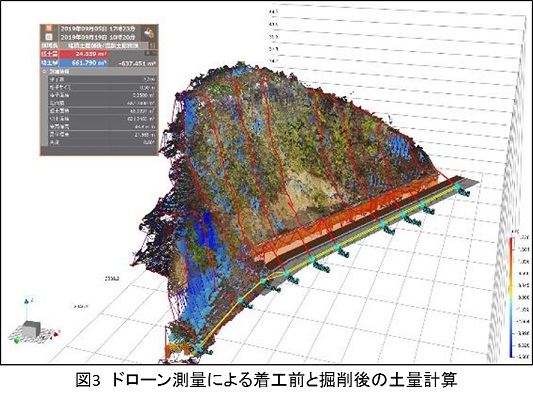Click the green Y axis ball on gizmo
This screenshot has height=393, width=533.
pyautogui.click(x=17, y=340)
